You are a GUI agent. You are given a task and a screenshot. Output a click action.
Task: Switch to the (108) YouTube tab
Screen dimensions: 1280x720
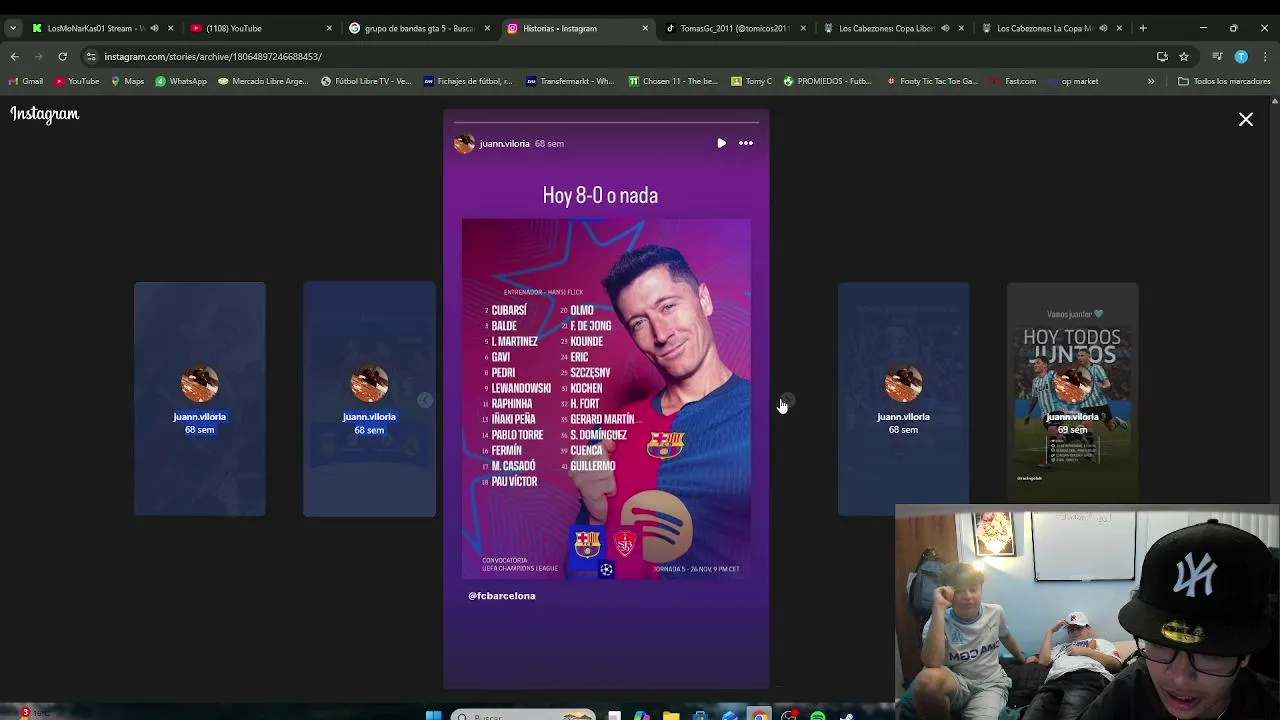click(262, 28)
